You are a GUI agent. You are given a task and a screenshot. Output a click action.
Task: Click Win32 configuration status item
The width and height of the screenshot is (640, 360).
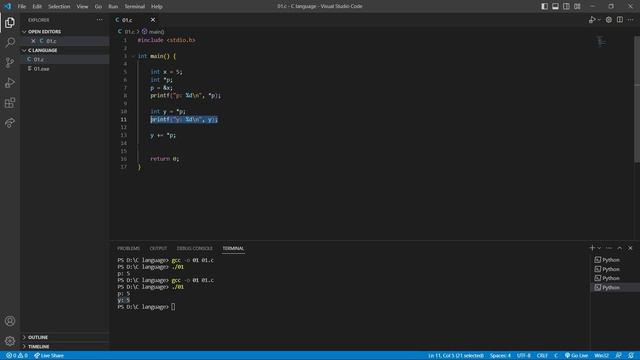(x=602, y=356)
